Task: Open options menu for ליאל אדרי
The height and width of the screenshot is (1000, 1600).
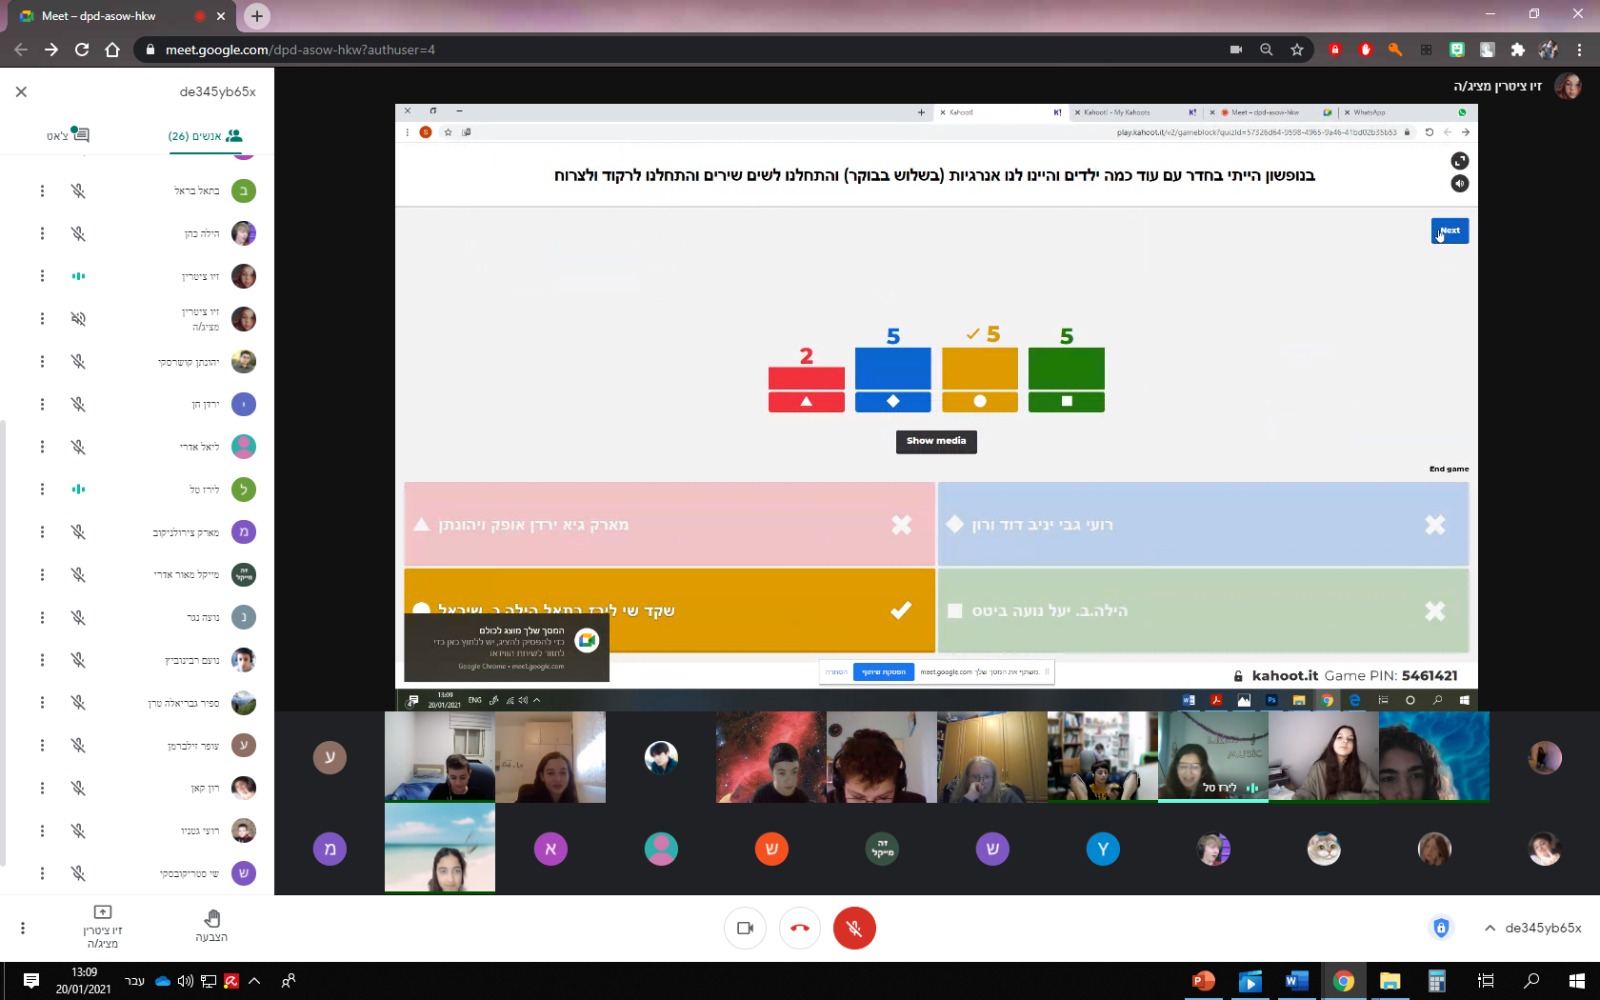Action: click(42, 447)
